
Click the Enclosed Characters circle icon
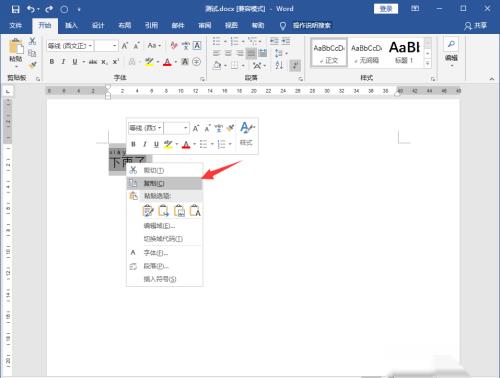[197, 62]
